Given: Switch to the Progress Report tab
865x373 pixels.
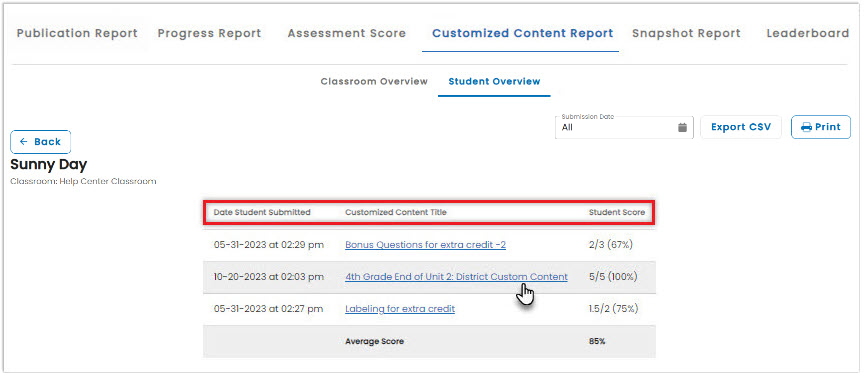Looking at the screenshot, I should click(209, 33).
